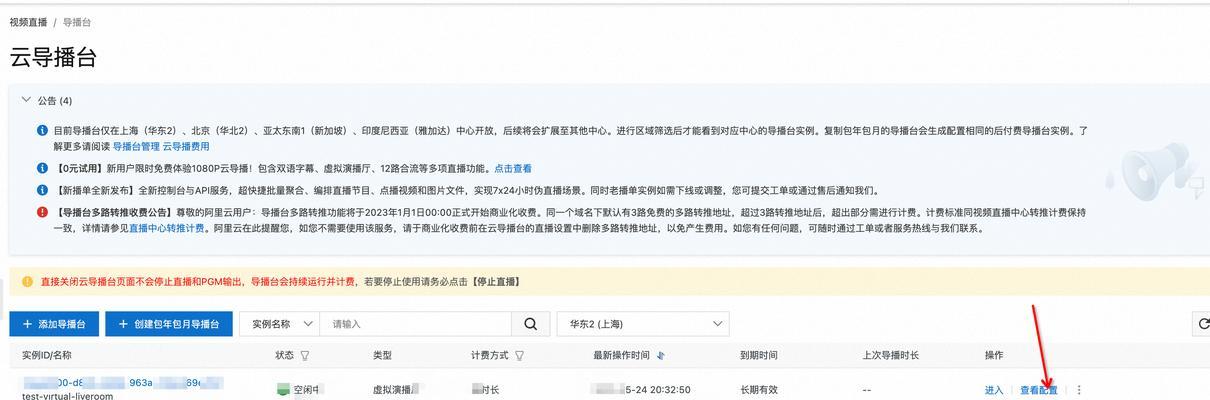Click the orange warning icon in the yellow banner
Image resolution: width=1210 pixels, height=400 pixels.
[27, 282]
